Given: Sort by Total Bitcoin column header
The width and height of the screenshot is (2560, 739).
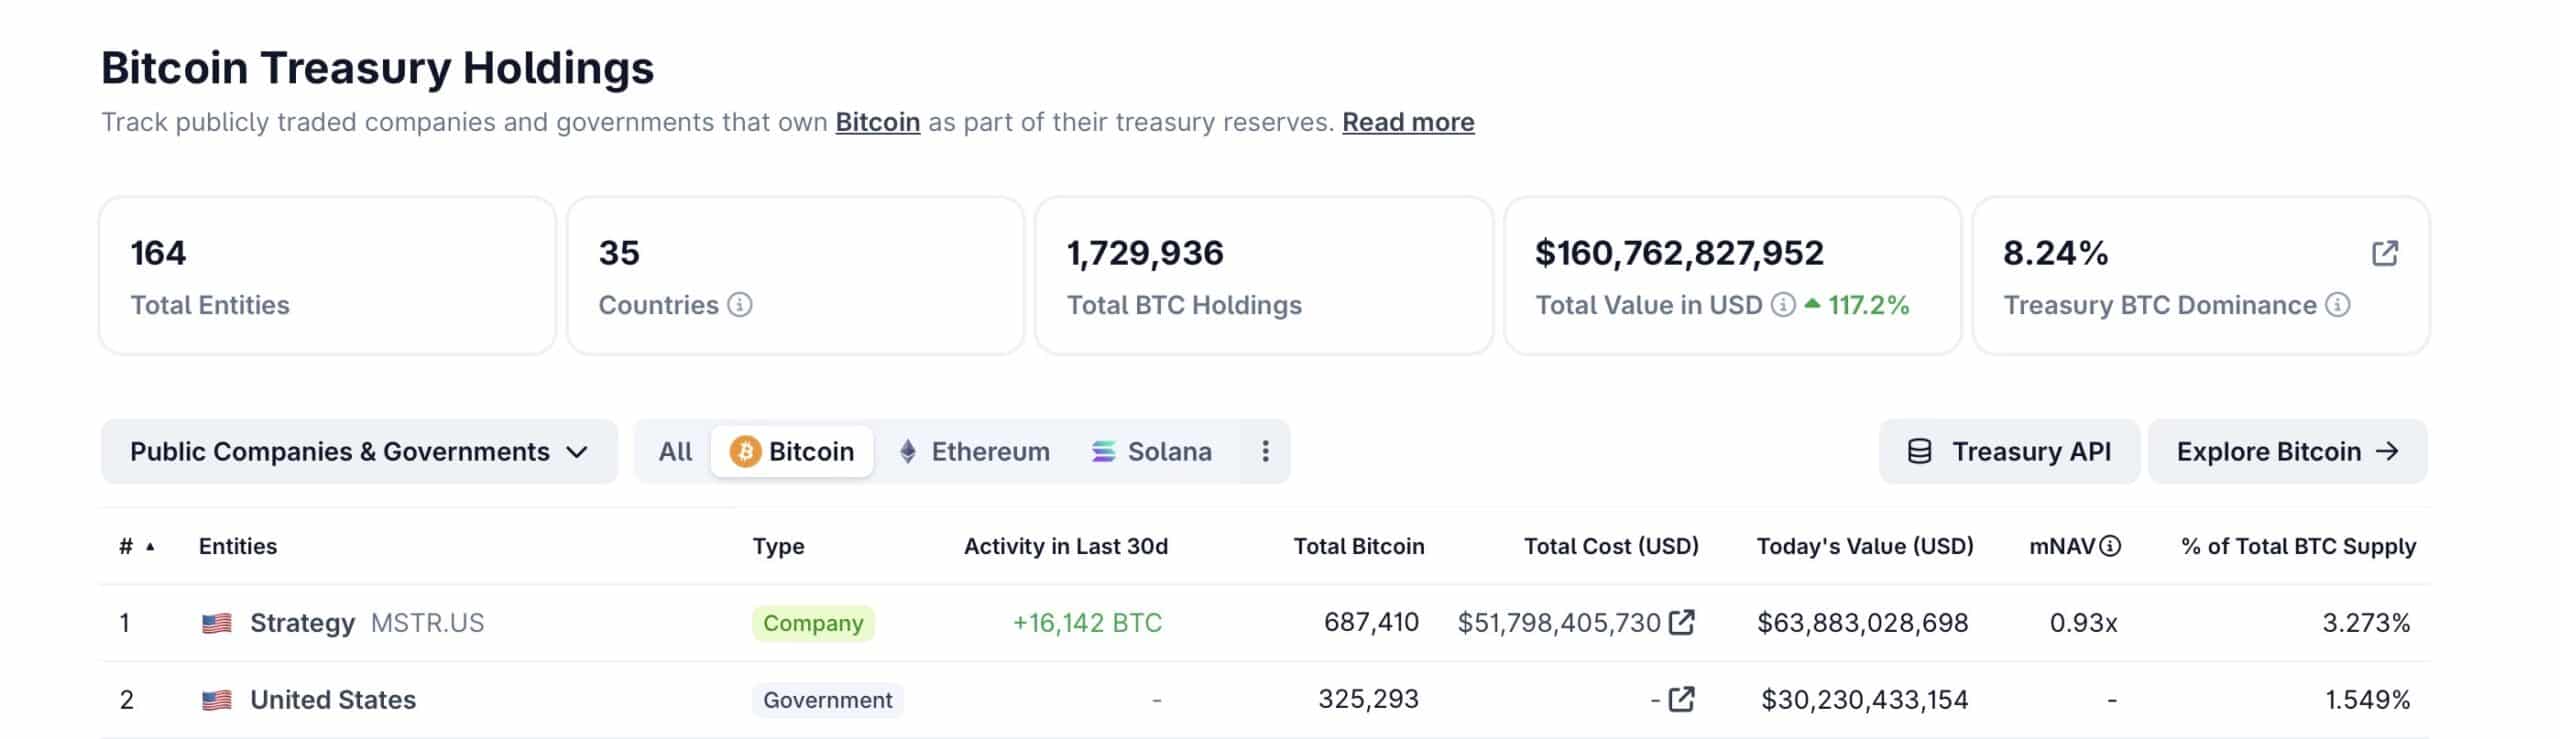Looking at the screenshot, I should click(1359, 546).
